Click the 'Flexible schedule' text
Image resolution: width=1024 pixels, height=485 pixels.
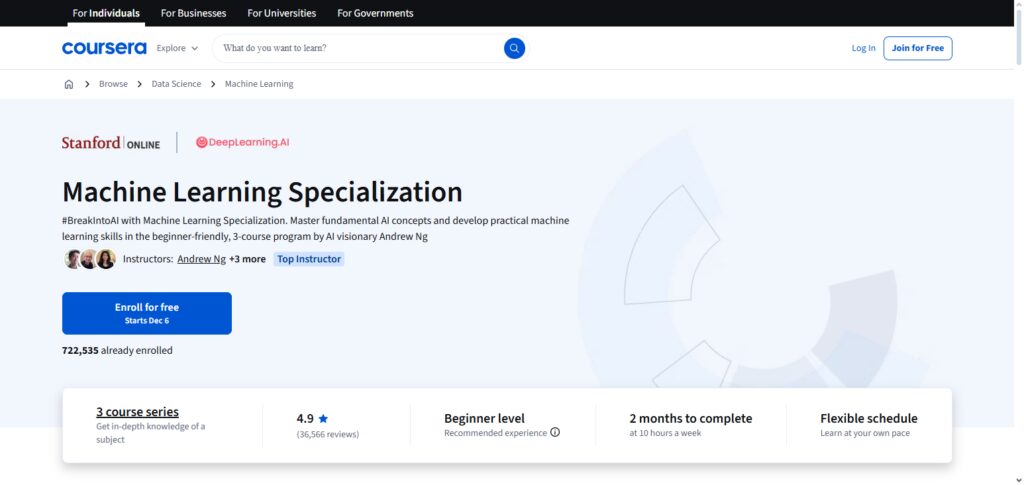[x=869, y=418]
